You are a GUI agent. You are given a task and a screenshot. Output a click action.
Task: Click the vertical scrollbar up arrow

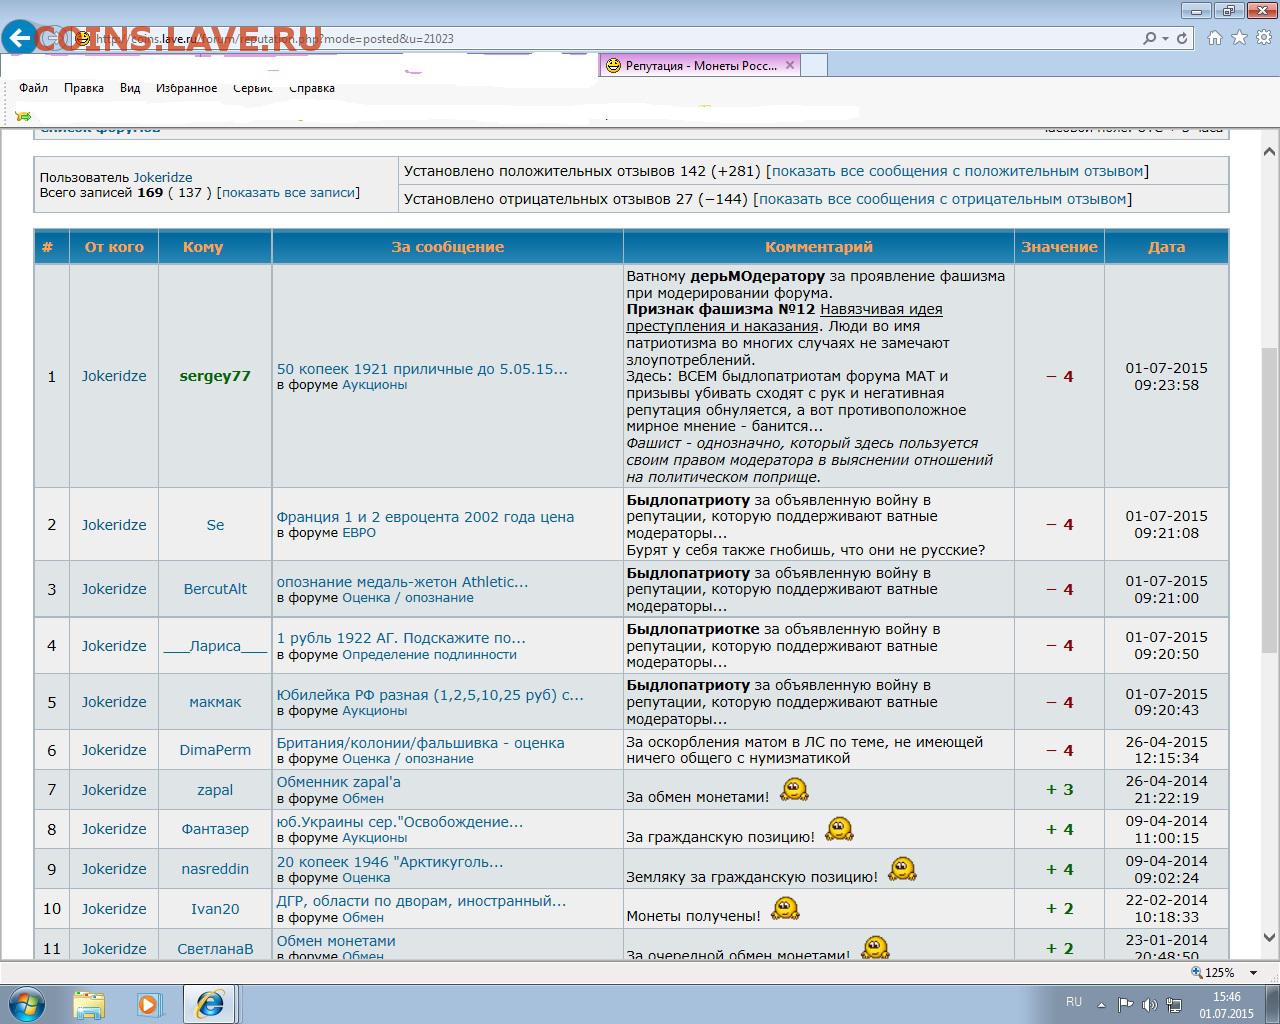(x=1269, y=153)
